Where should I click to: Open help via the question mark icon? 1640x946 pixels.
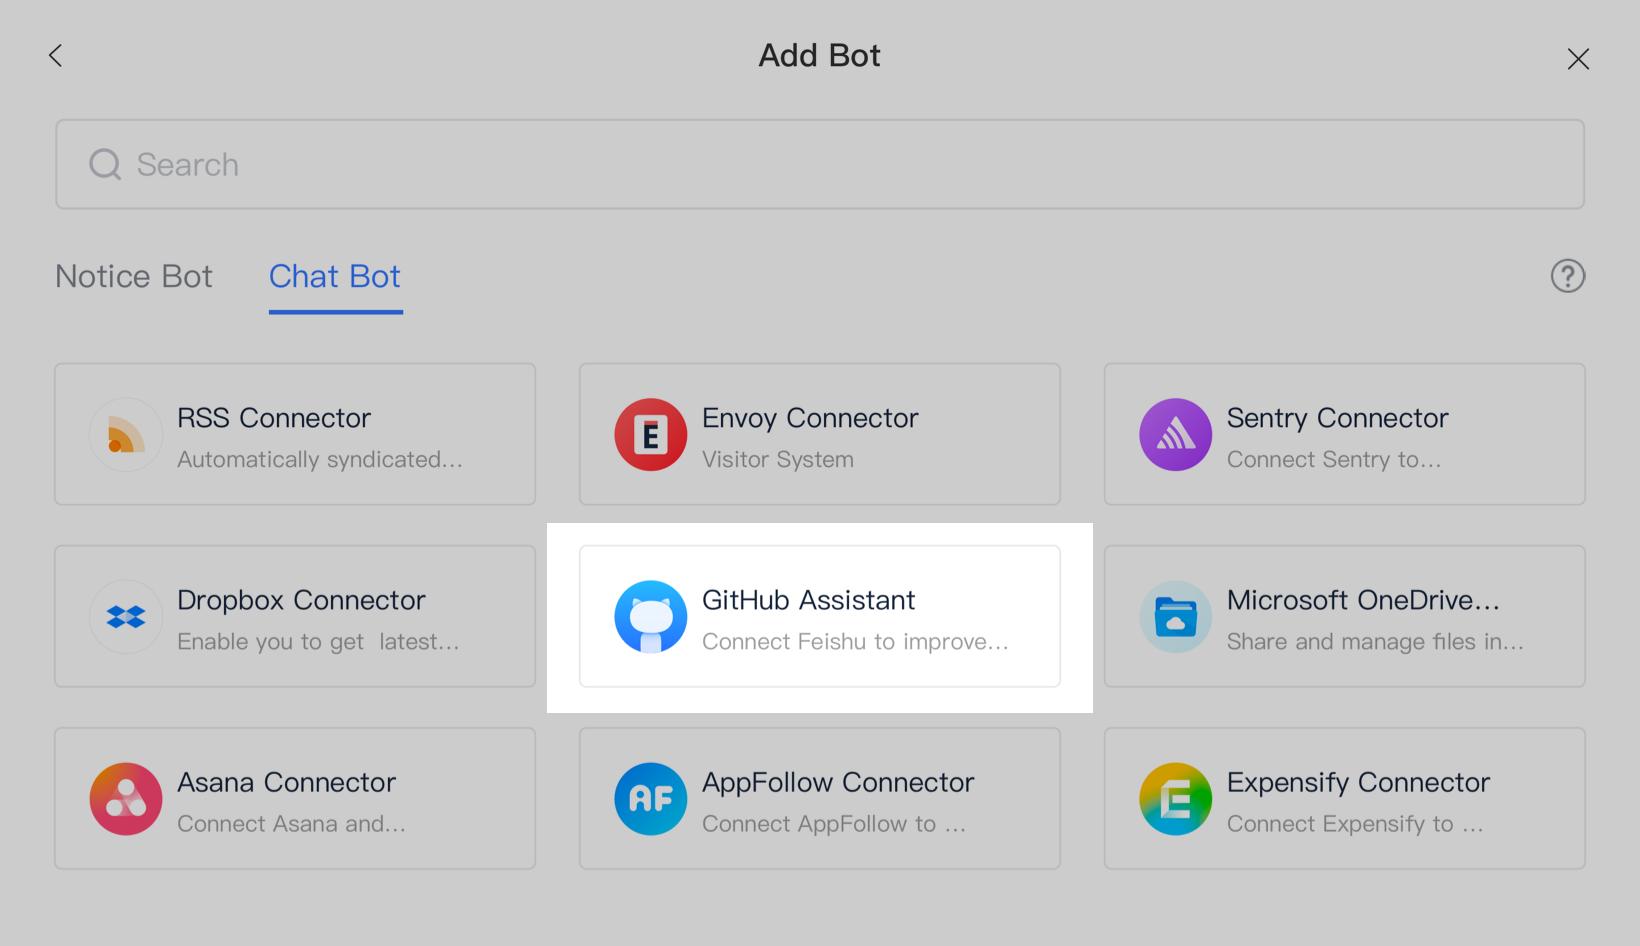1567,276
